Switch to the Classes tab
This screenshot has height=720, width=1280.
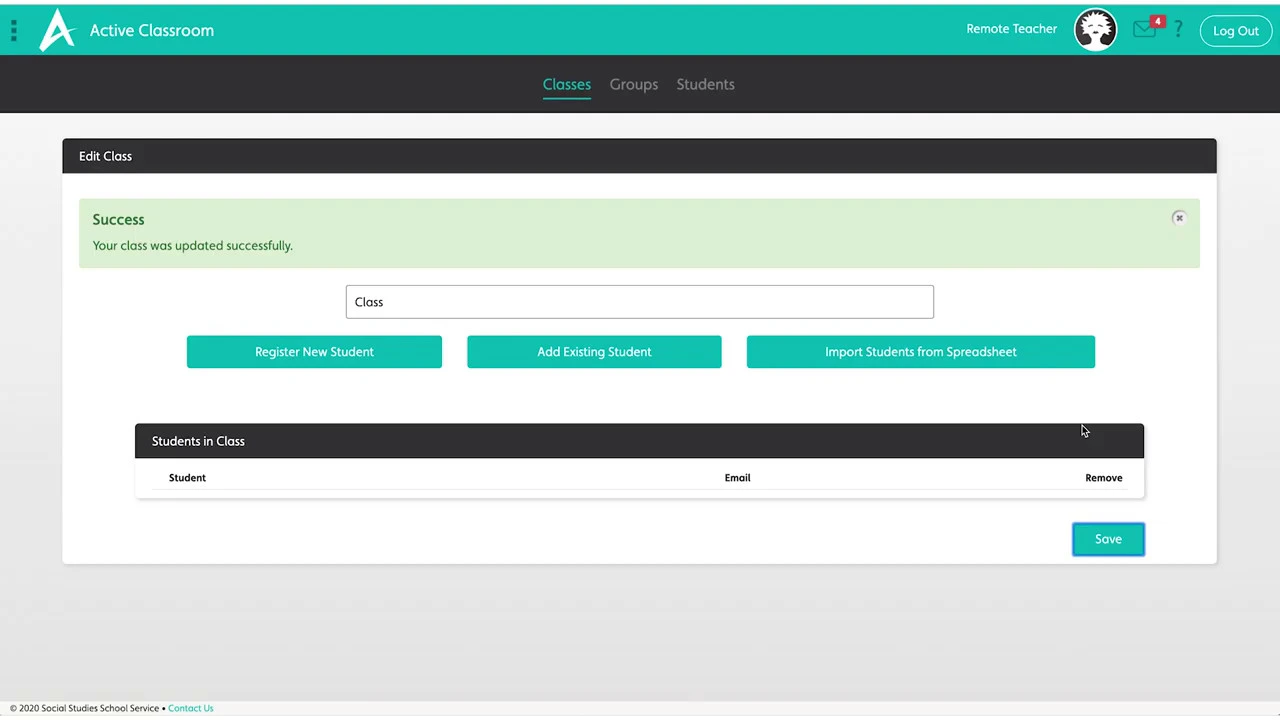point(567,85)
